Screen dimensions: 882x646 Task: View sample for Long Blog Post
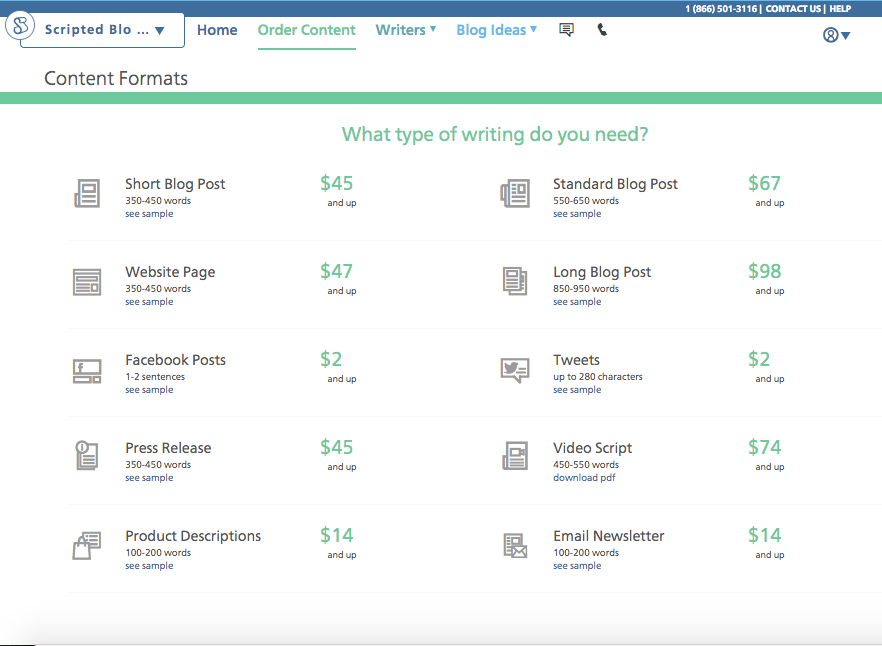pyautogui.click(x=577, y=302)
